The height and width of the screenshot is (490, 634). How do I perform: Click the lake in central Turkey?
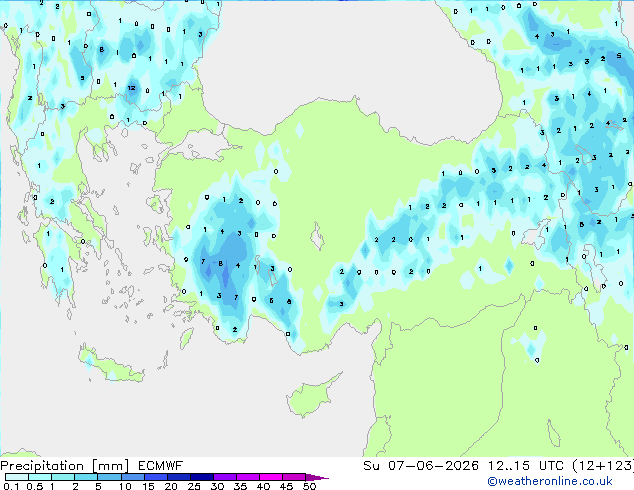tap(317, 236)
